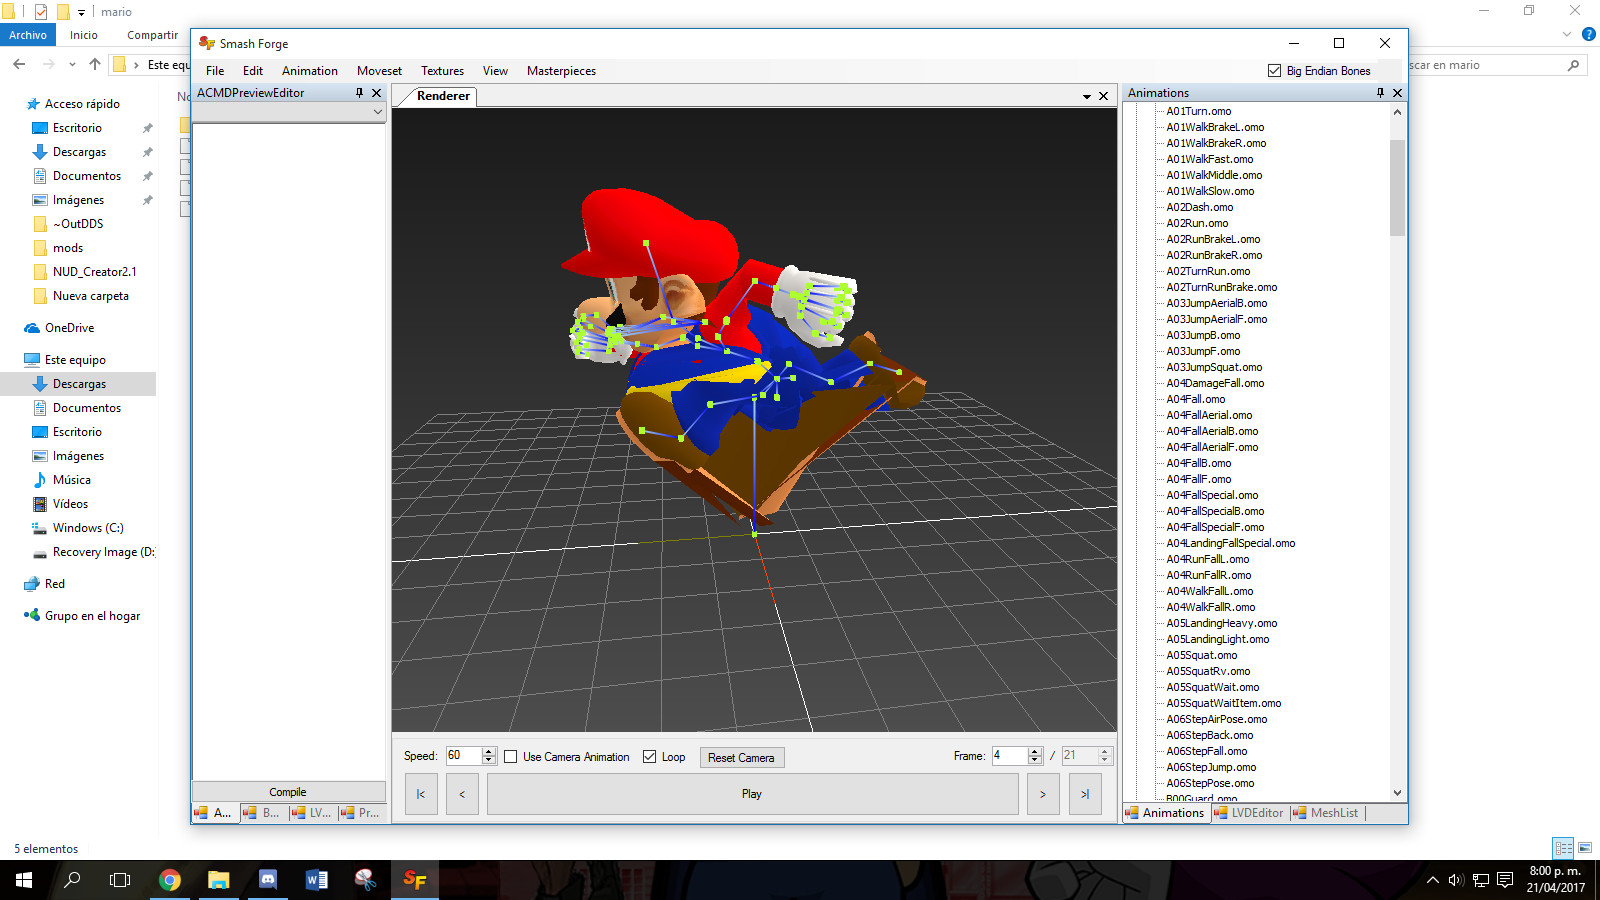This screenshot has height=900, width=1600.
Task: Unpin the Animations panel
Action: [1381, 92]
